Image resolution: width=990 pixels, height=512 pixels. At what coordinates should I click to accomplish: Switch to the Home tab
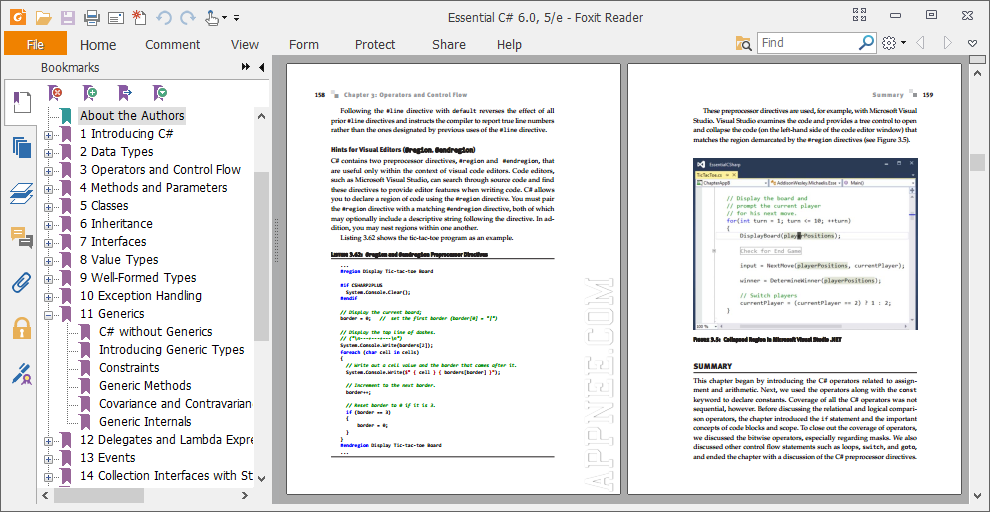tap(98, 45)
